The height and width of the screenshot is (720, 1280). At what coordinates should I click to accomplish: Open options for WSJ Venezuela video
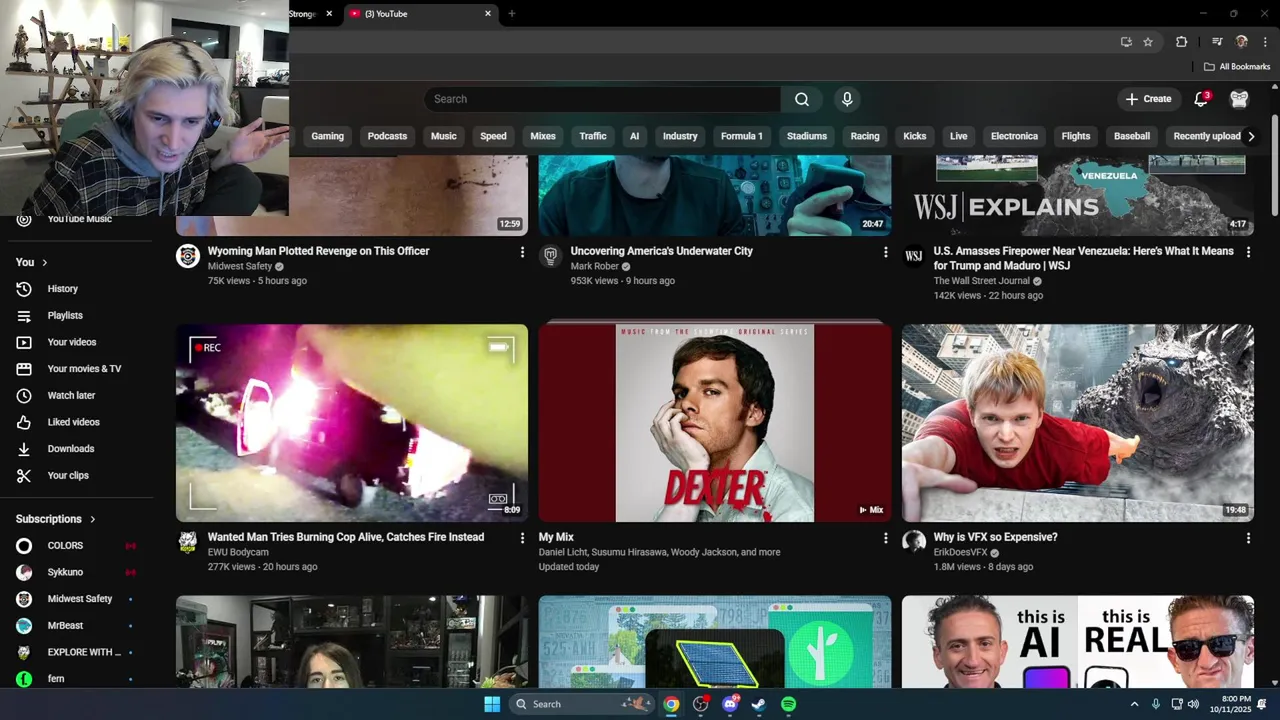point(1248,252)
